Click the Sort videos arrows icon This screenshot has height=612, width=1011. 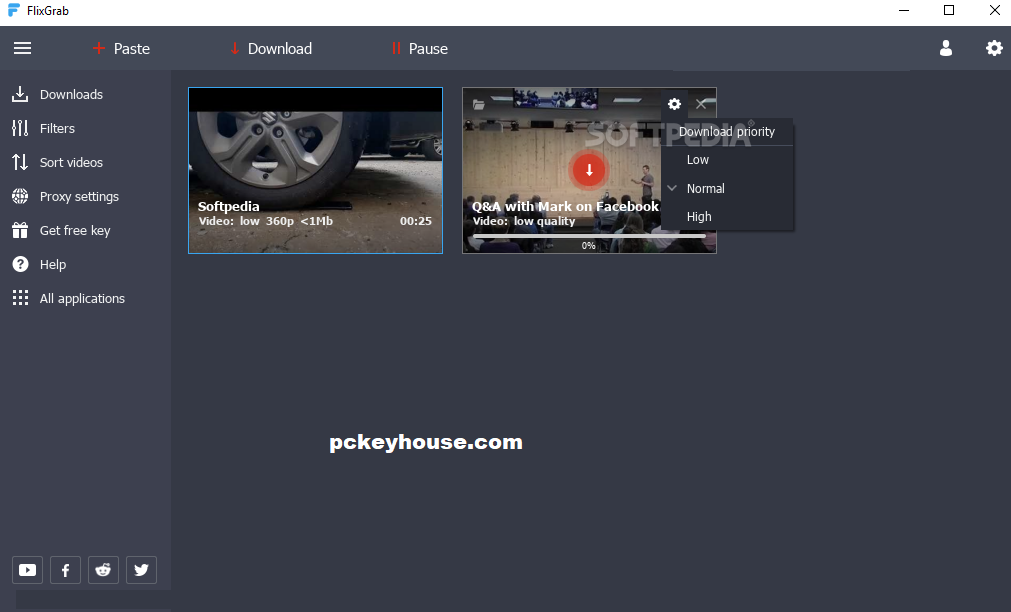tap(20, 162)
